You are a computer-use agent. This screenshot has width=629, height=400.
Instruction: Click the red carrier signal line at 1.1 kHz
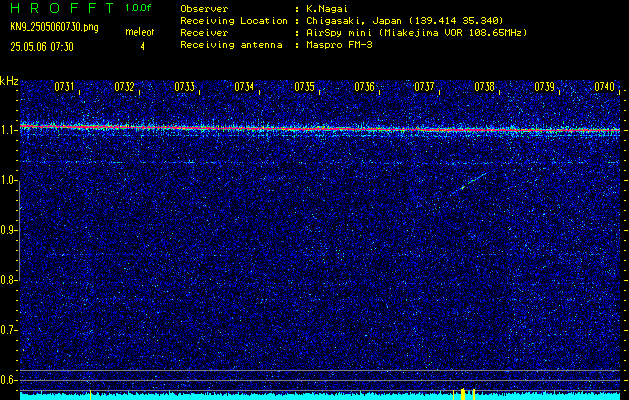[x=320, y=128]
